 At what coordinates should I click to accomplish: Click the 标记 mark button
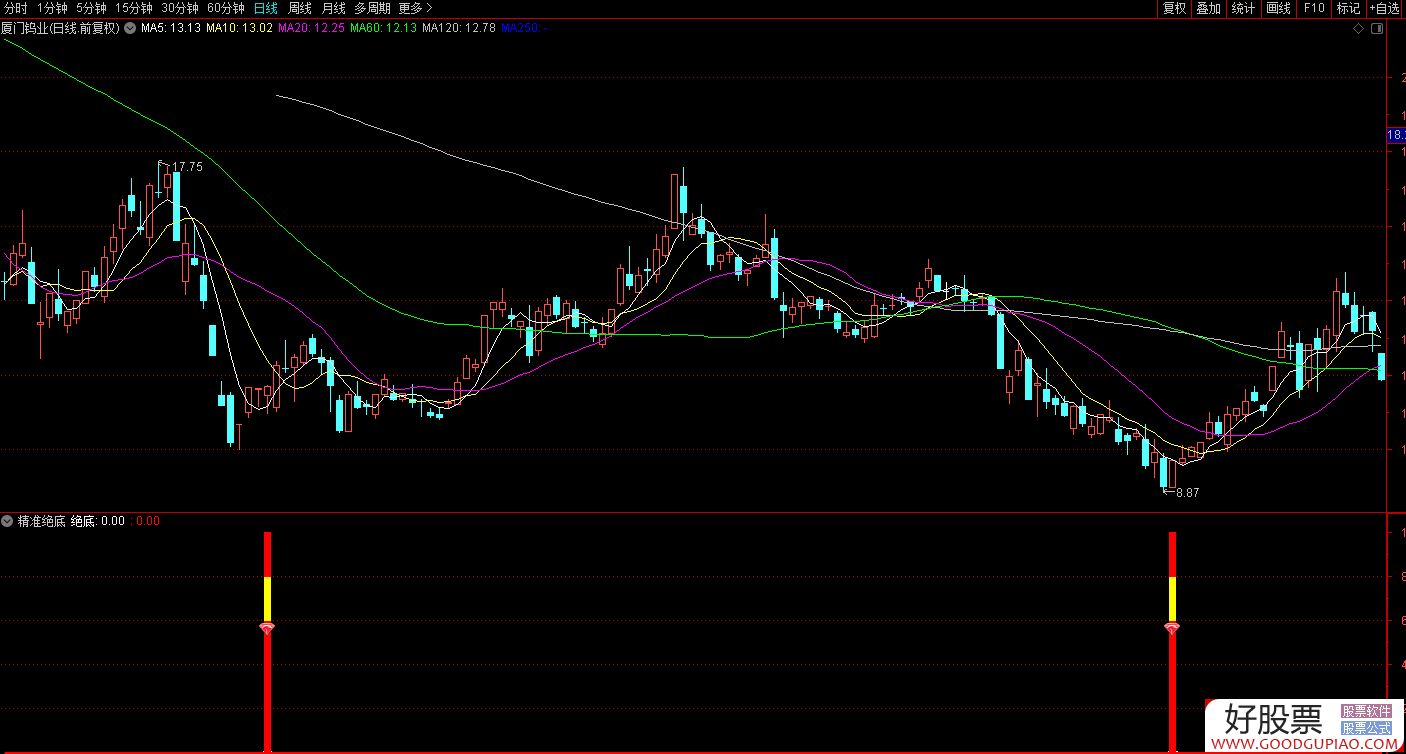(x=1348, y=8)
